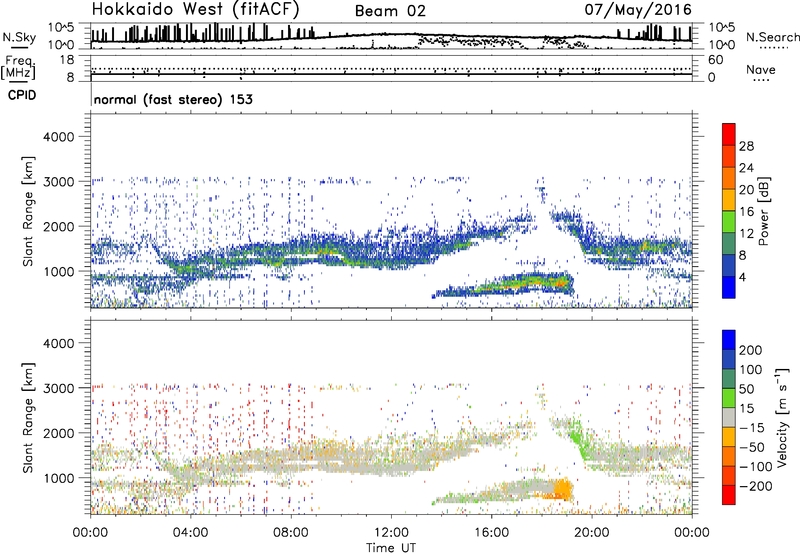Click the '08:00' time tick label
This screenshot has width=800, height=554.
pyautogui.click(x=291, y=533)
